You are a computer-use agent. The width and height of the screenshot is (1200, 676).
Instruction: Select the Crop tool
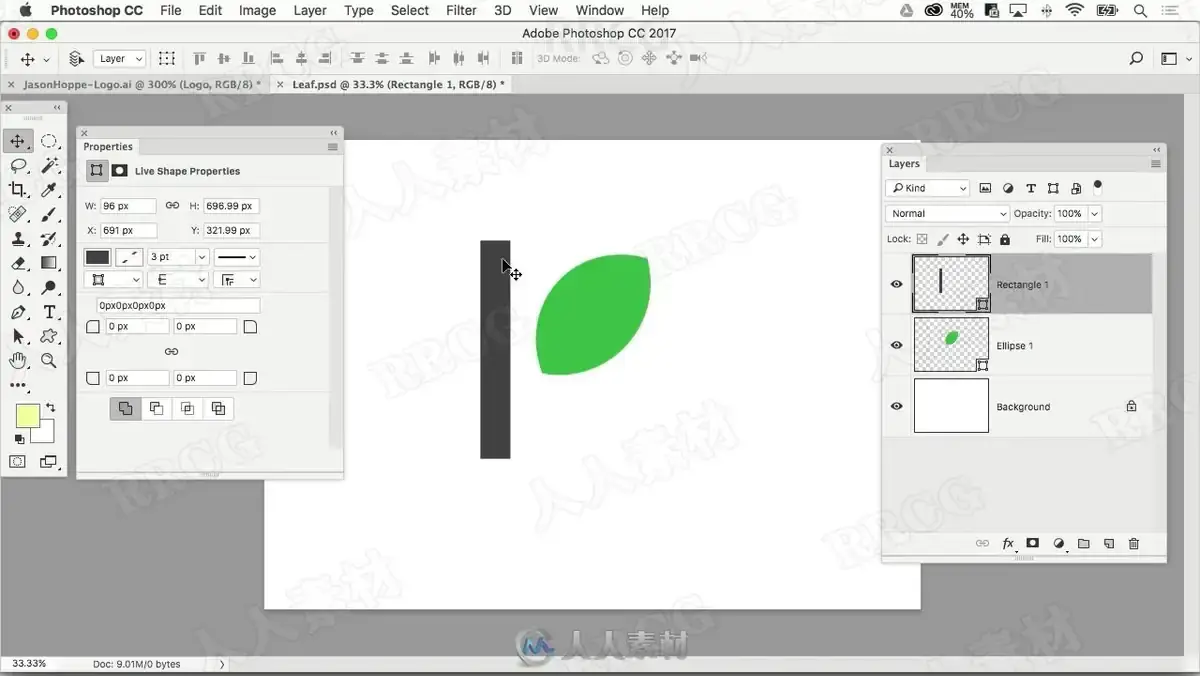tap(18, 189)
